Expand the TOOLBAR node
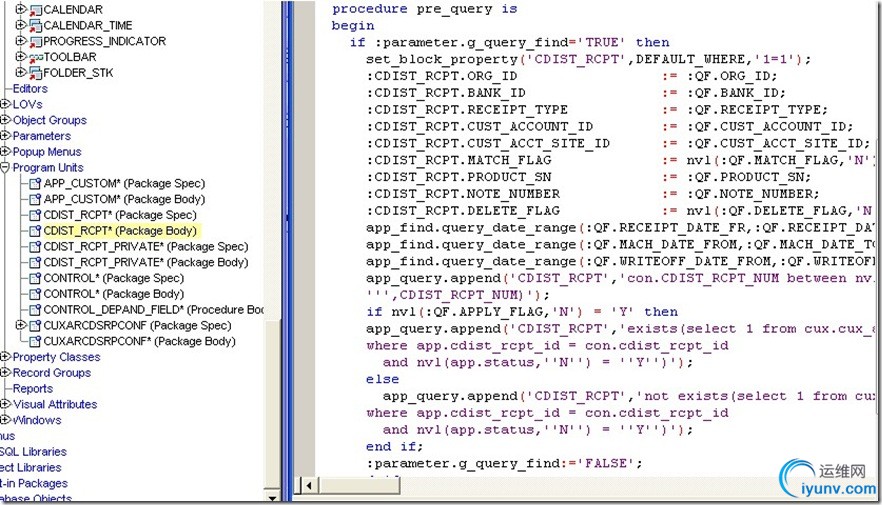Screen dimensions: 882x505 tap(20, 56)
